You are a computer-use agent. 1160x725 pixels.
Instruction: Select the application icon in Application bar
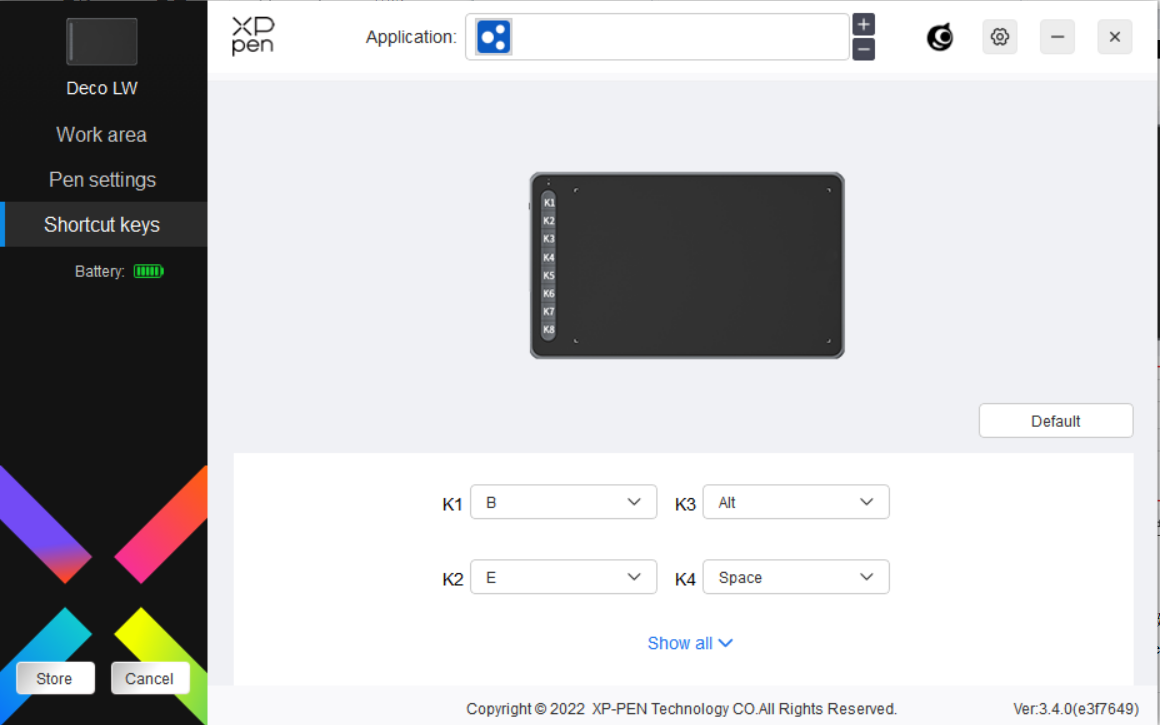pyautogui.click(x=494, y=37)
